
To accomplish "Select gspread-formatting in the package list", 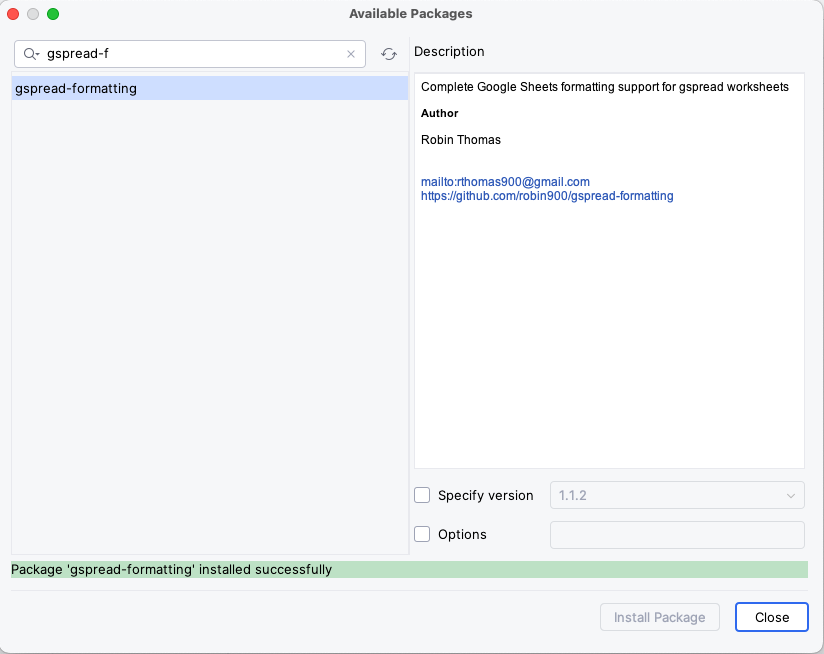I will (76, 88).
